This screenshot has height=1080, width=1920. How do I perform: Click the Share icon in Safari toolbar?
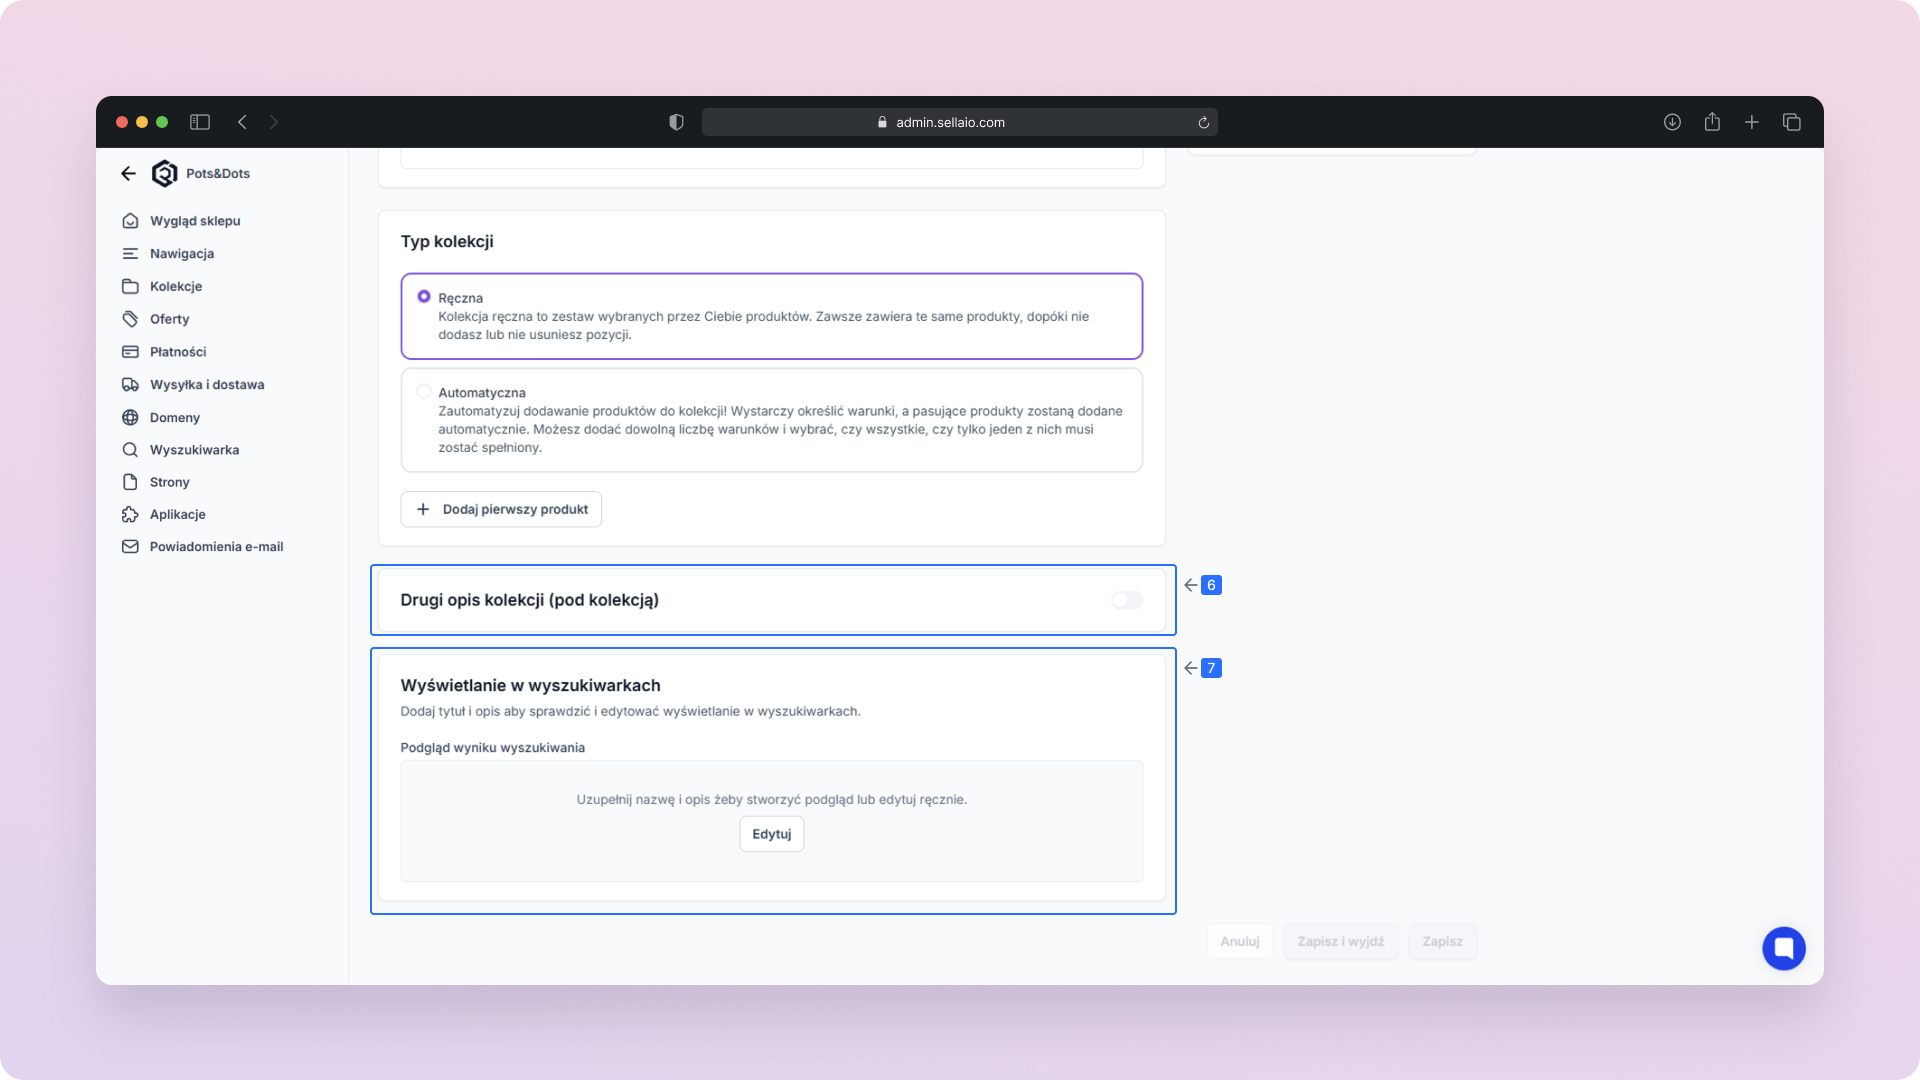point(1712,122)
